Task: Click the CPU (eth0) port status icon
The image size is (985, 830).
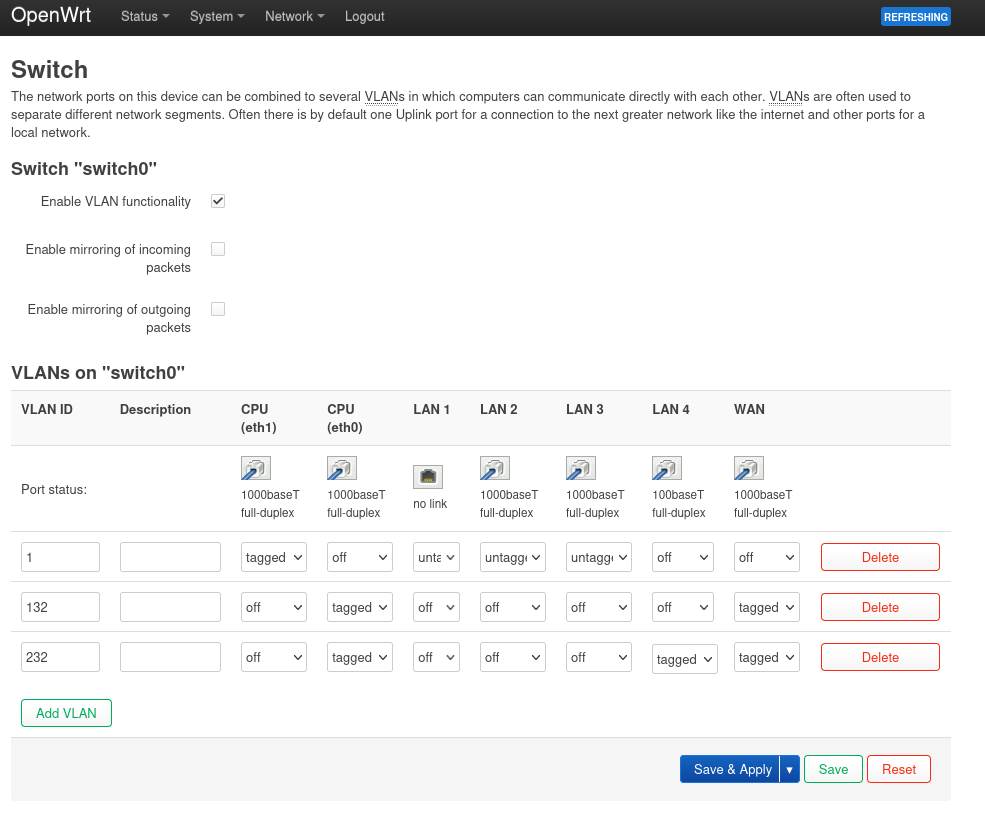Action: pos(342,469)
